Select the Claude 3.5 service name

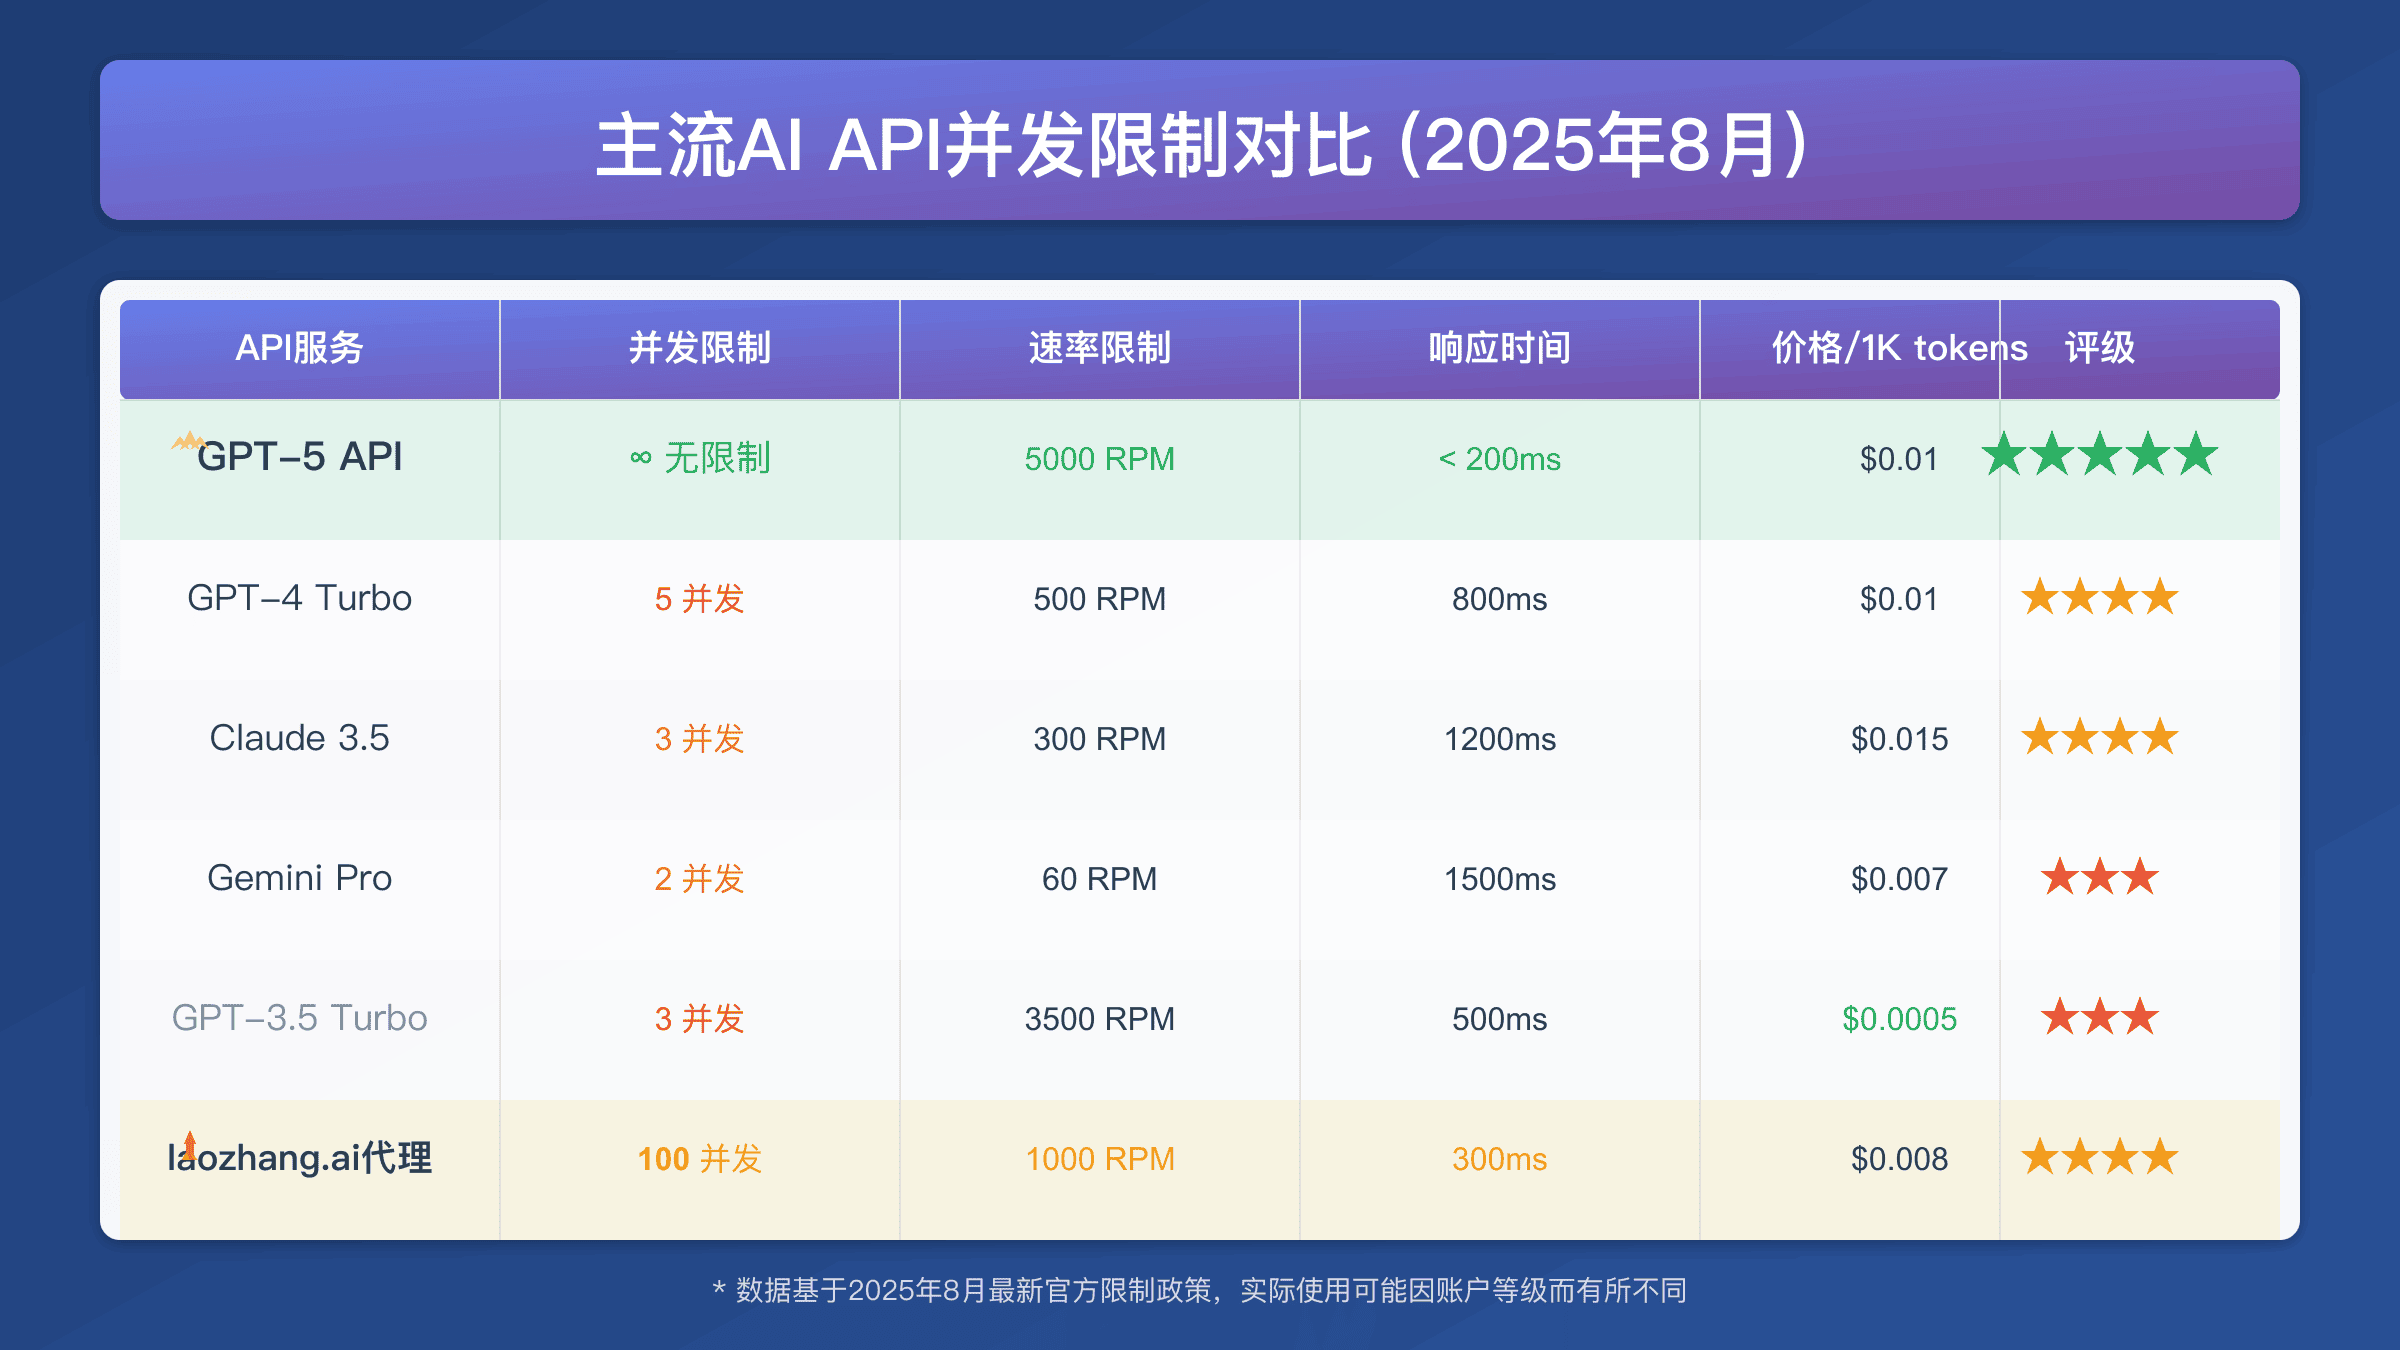click(x=299, y=738)
